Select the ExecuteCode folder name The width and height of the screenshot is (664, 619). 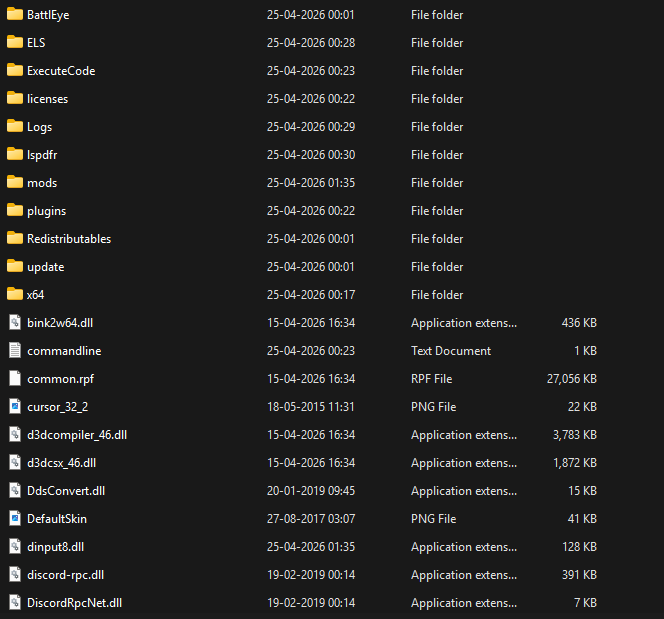[61, 71]
